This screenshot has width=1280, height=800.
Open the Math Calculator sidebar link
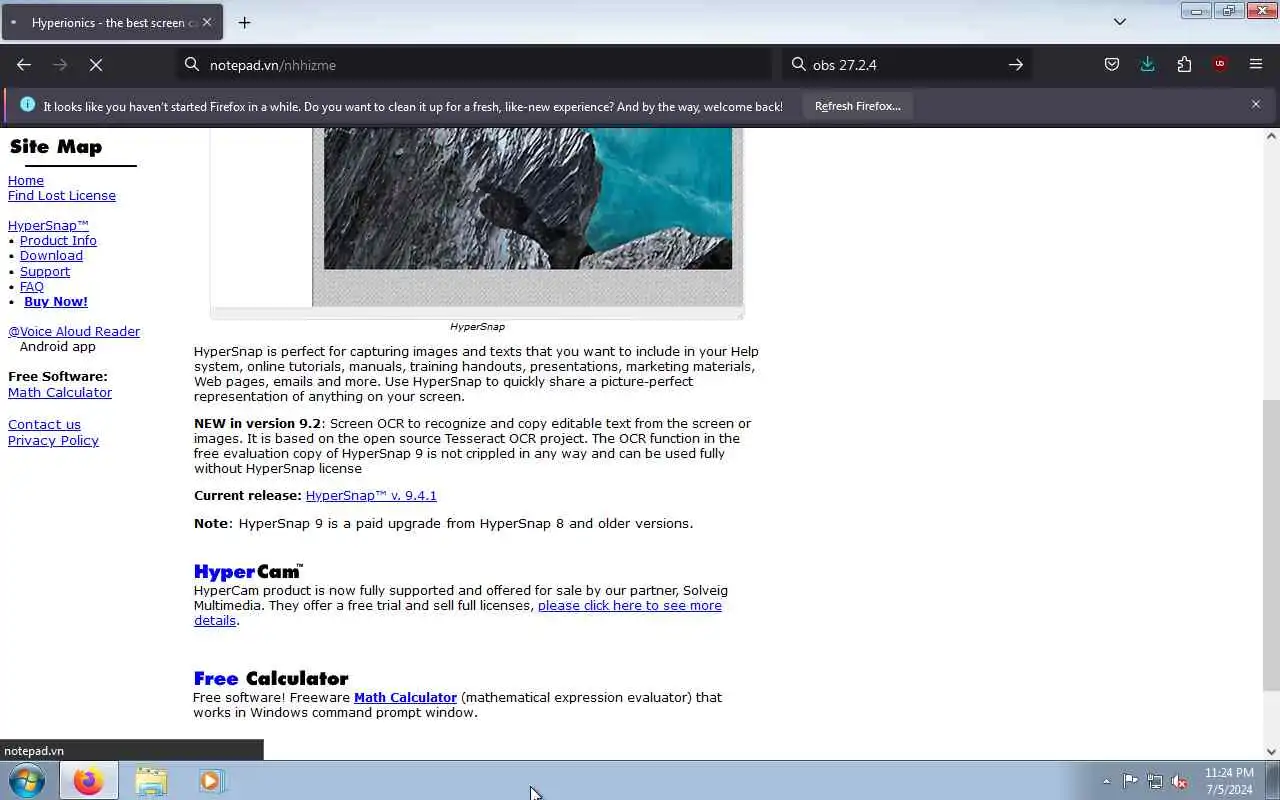tap(60, 393)
